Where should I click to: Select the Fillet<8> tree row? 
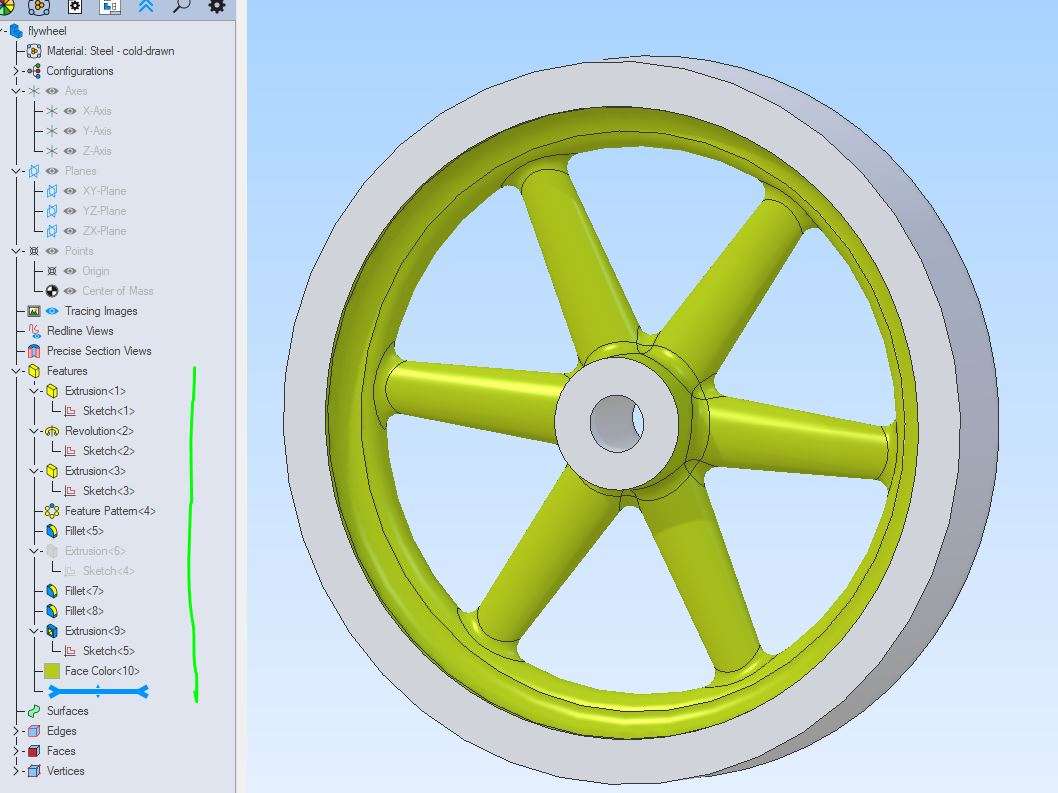tap(75, 611)
